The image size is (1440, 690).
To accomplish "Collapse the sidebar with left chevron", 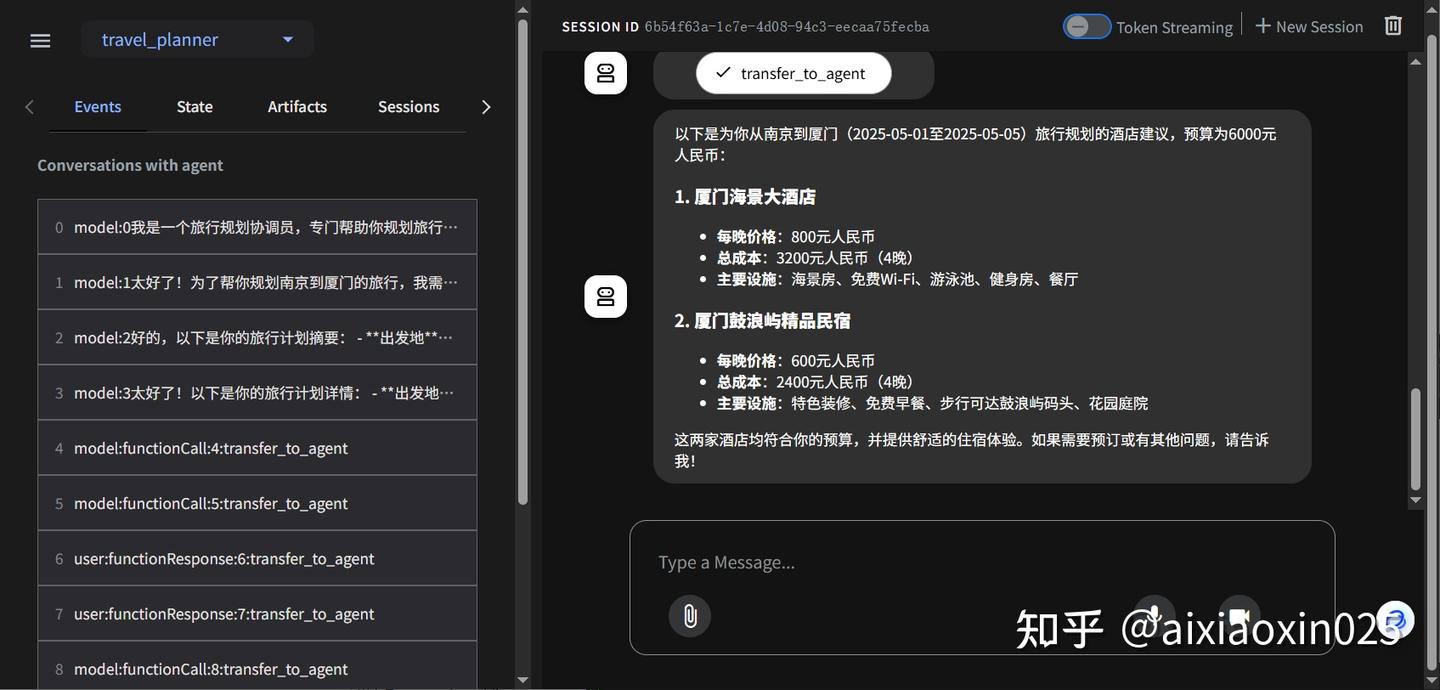I will (x=29, y=106).
